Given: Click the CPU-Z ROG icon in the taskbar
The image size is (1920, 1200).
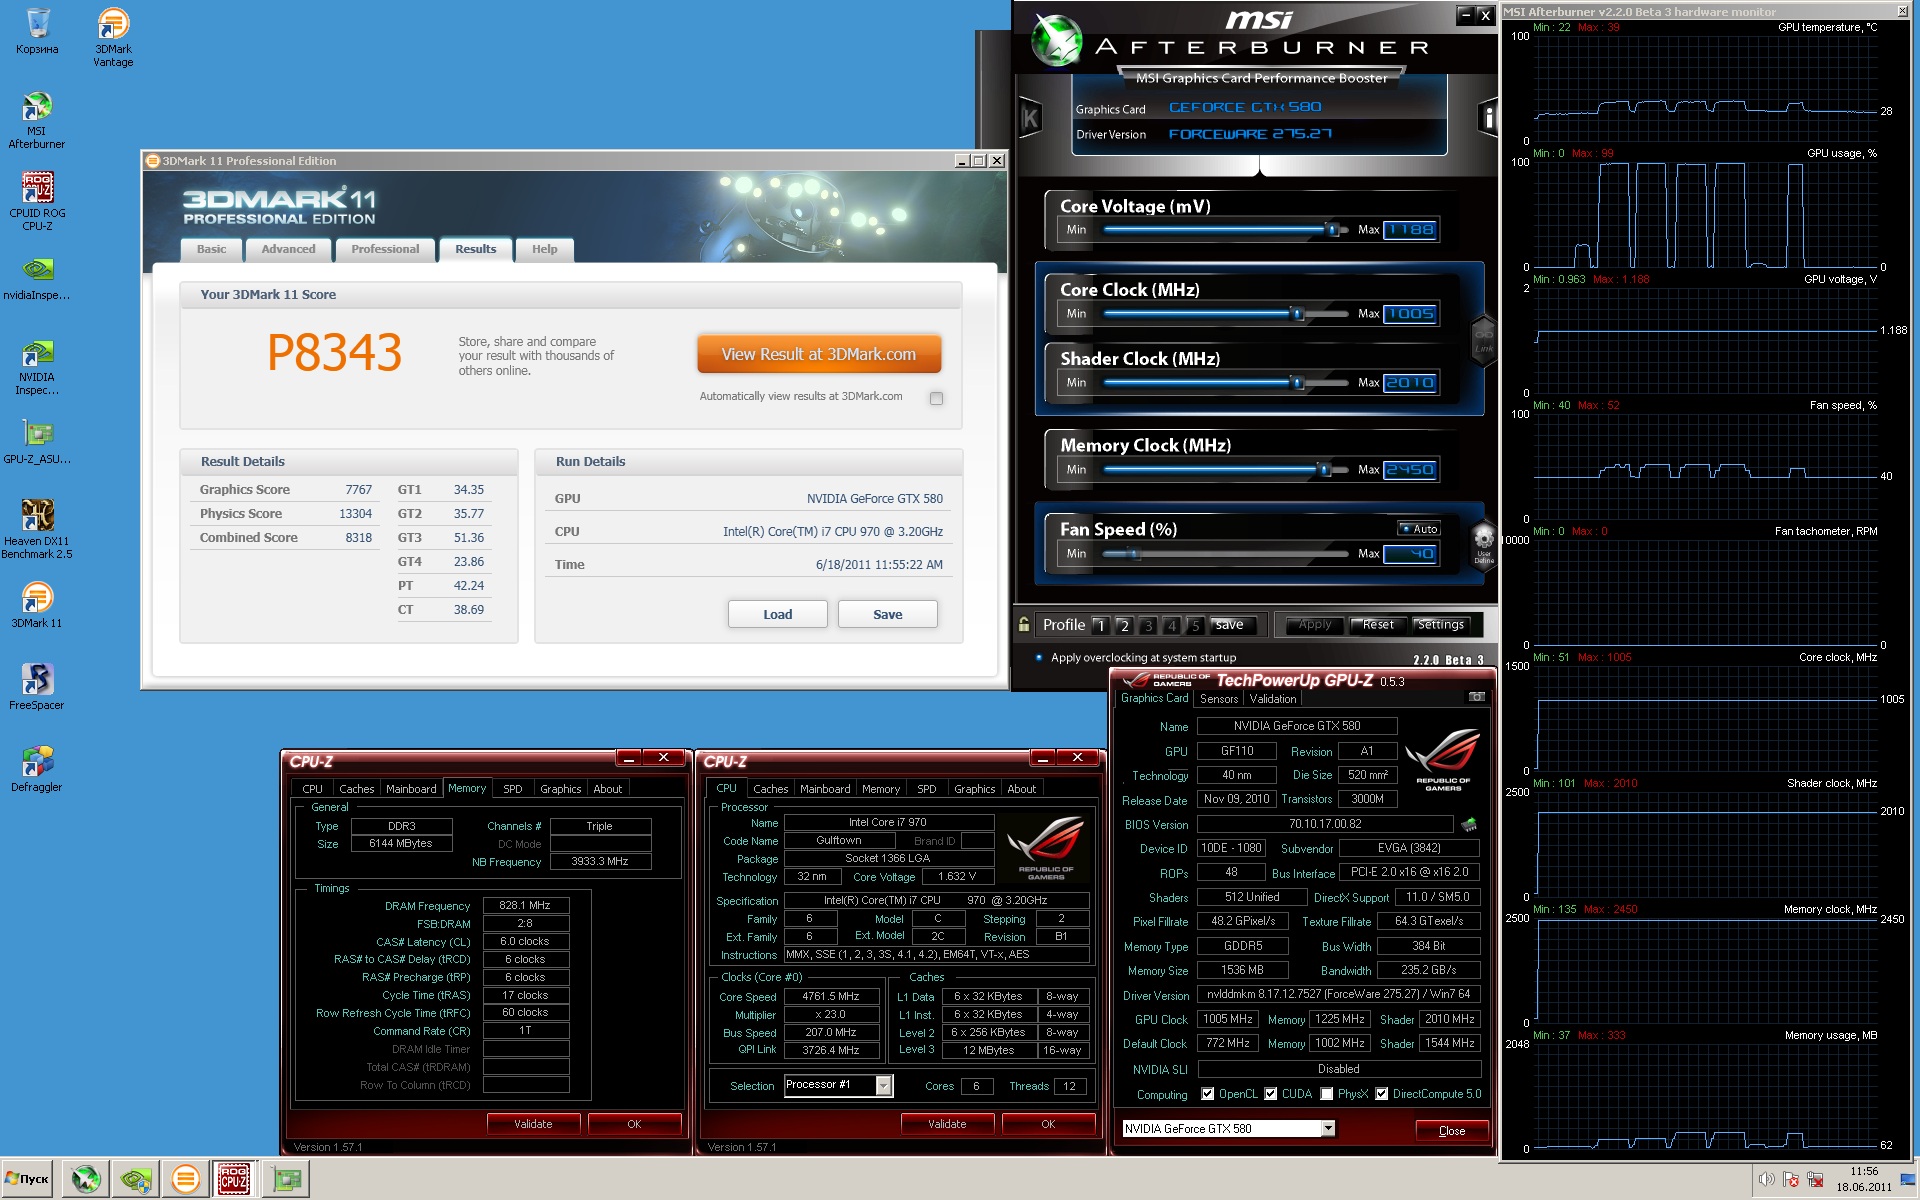Looking at the screenshot, I should coord(234,1179).
